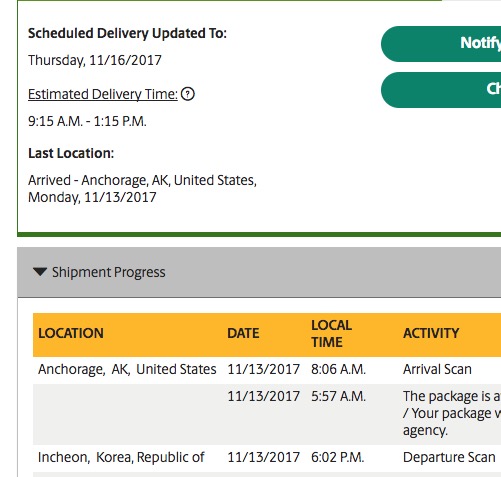Click the 5:57 A.M. local time cell

pyautogui.click(x=338, y=397)
